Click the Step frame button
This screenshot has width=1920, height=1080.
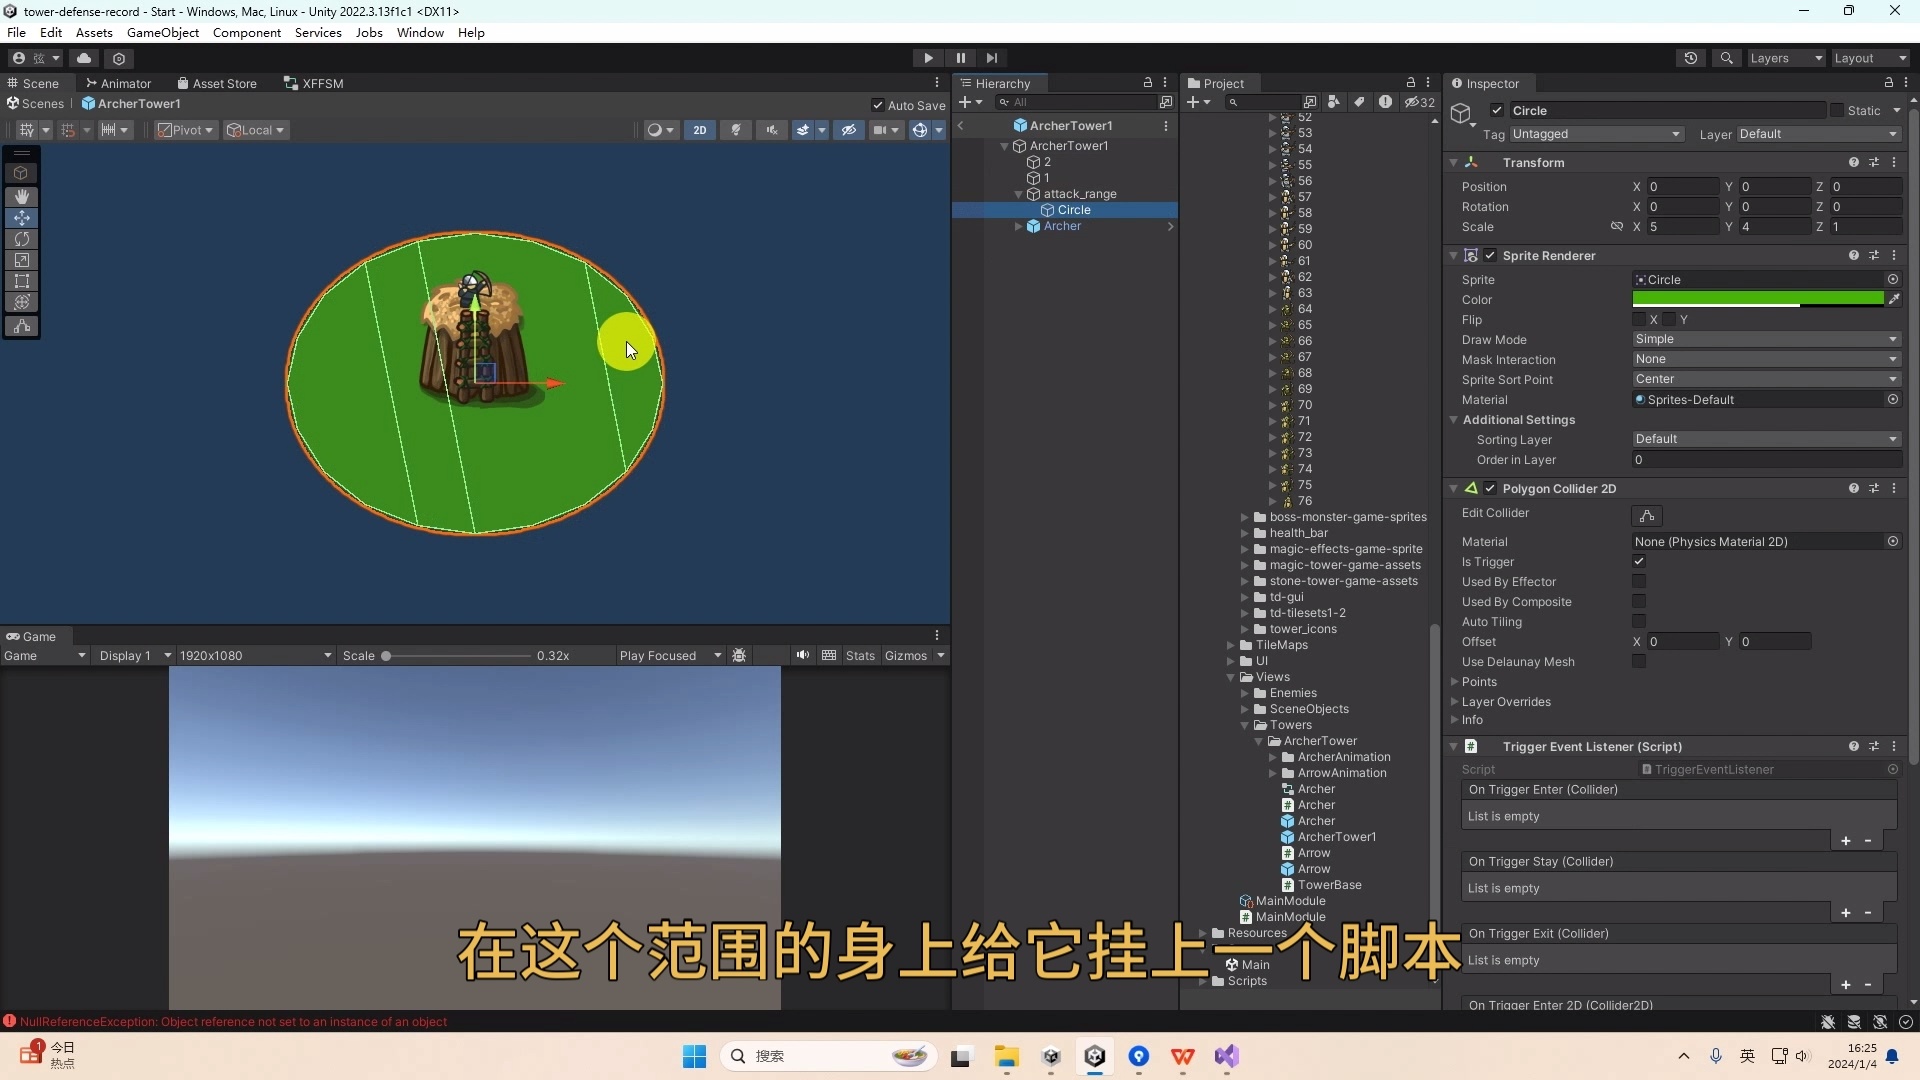click(x=991, y=57)
